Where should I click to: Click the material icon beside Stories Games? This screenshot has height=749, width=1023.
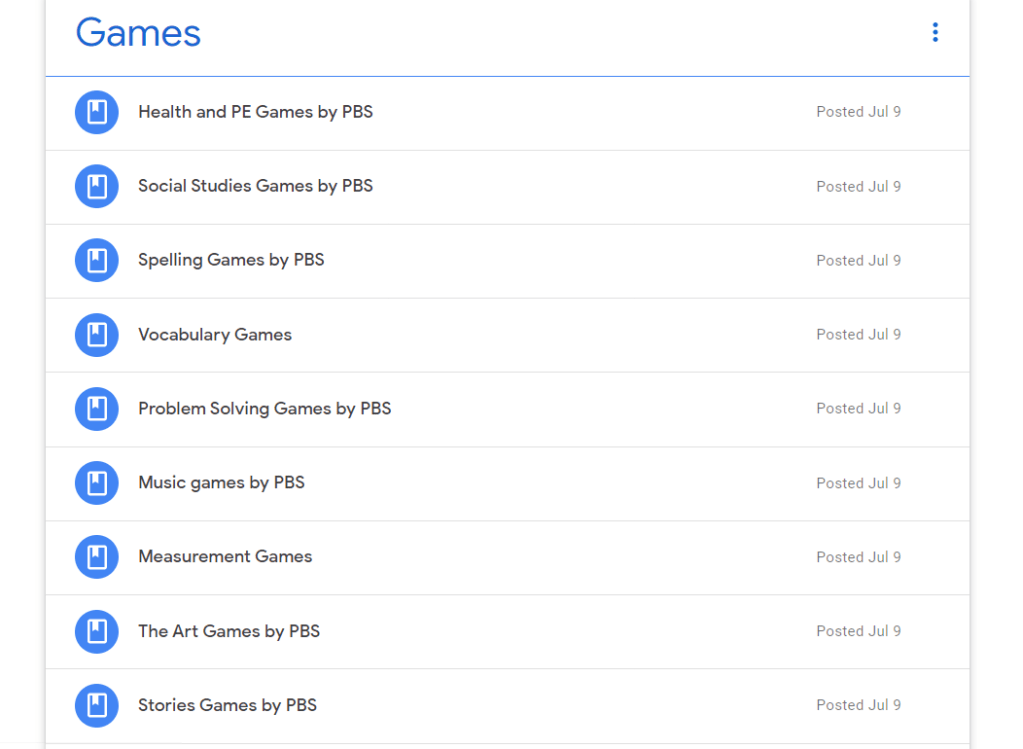click(97, 705)
